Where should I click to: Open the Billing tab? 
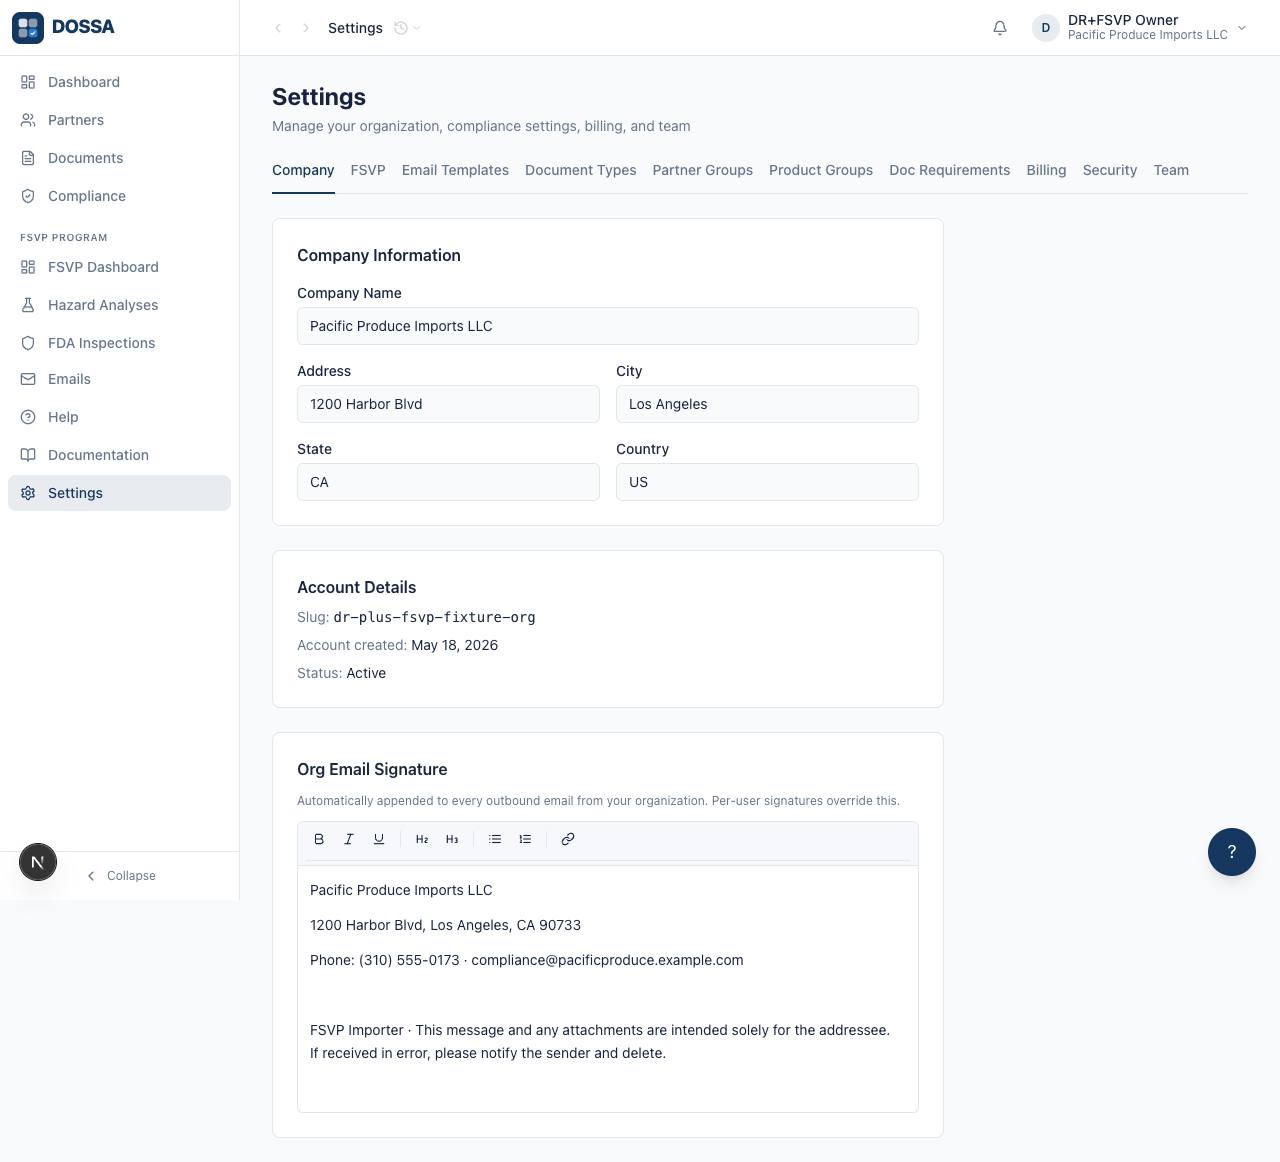(1047, 170)
